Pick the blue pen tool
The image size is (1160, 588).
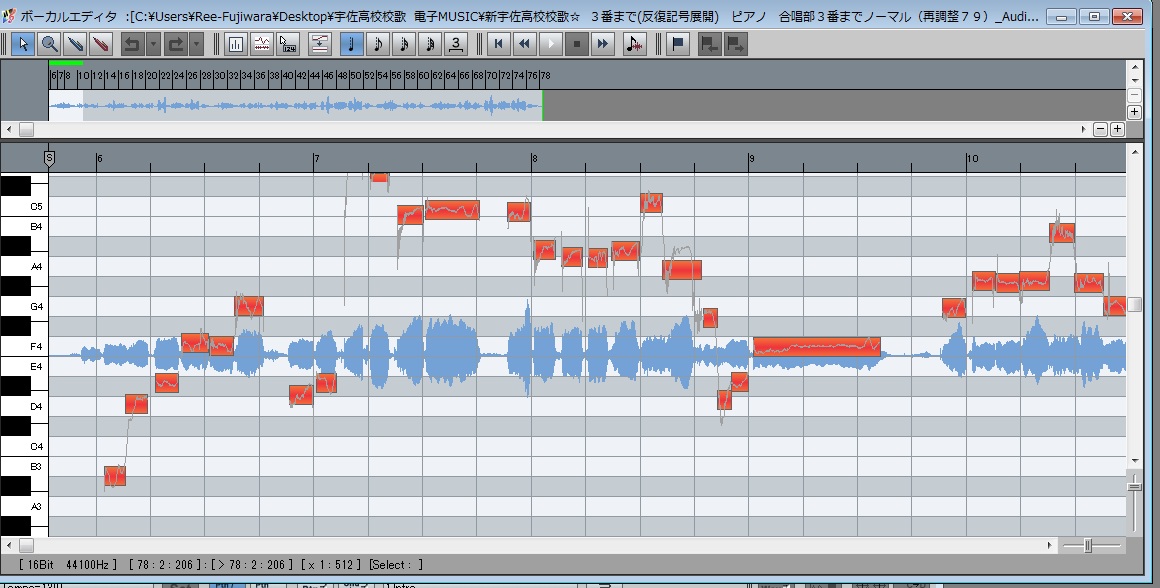[74, 44]
